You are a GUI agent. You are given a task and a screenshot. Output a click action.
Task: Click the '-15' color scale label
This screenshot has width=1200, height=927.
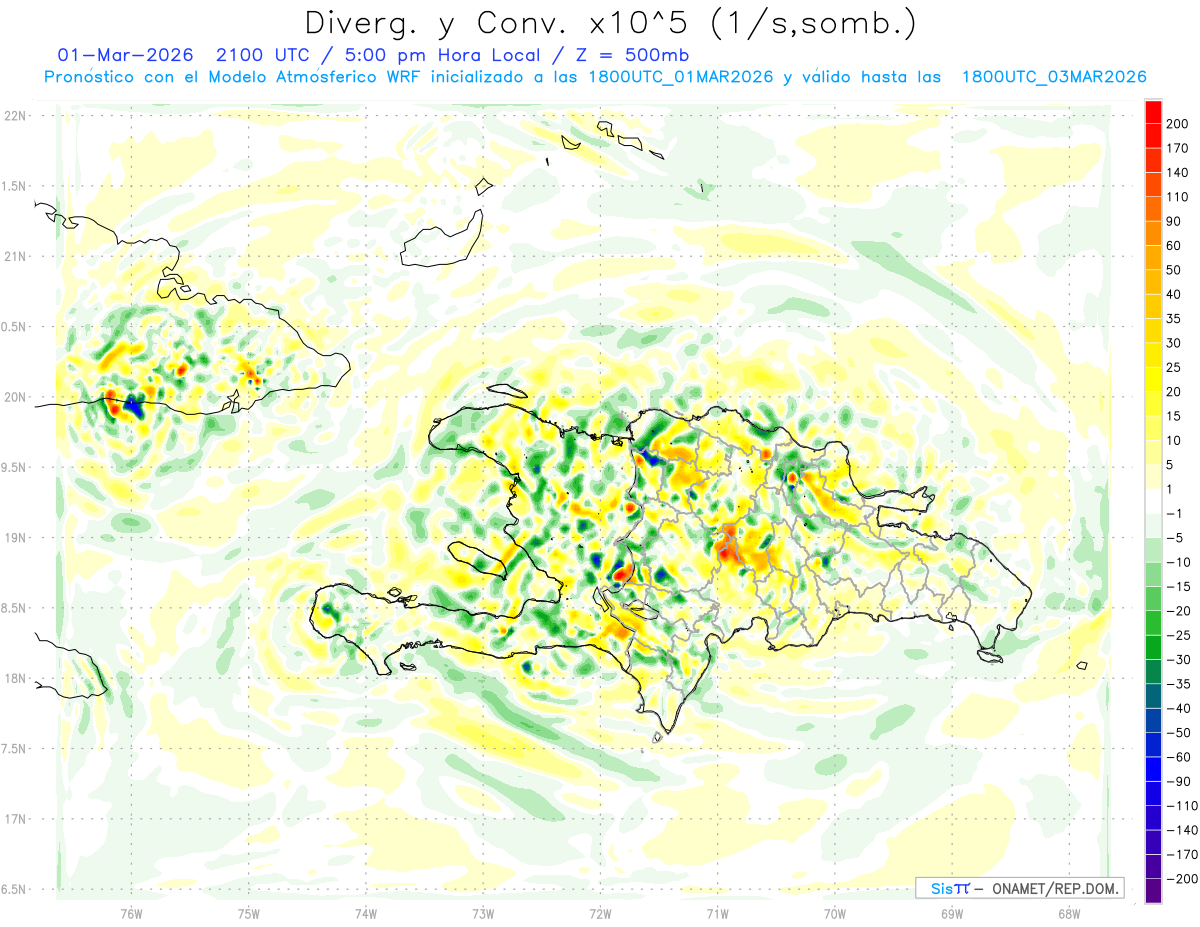point(1177,586)
